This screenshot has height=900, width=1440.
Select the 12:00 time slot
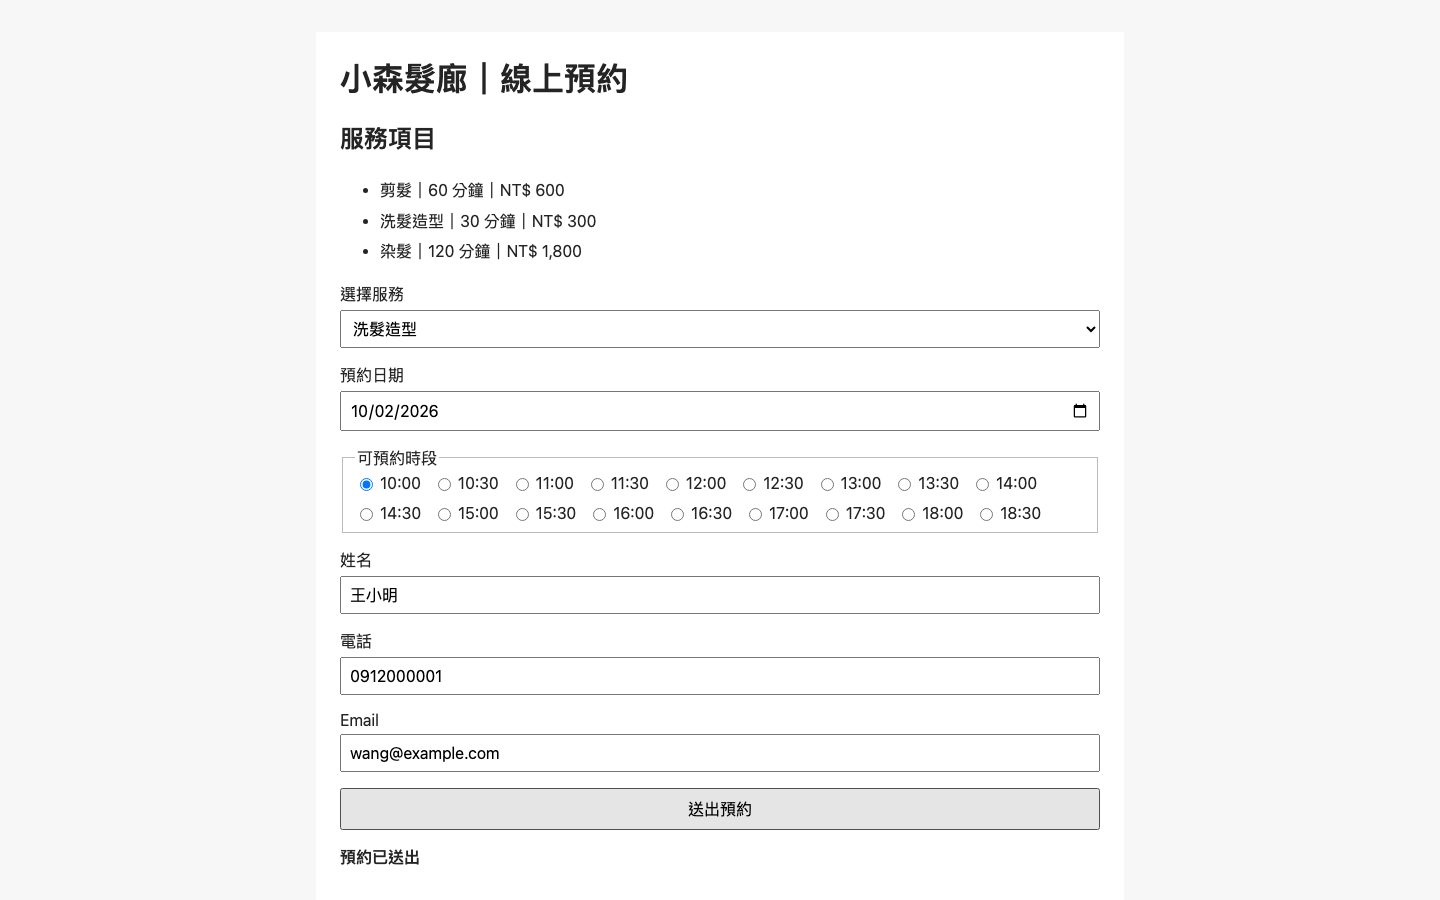click(x=672, y=484)
